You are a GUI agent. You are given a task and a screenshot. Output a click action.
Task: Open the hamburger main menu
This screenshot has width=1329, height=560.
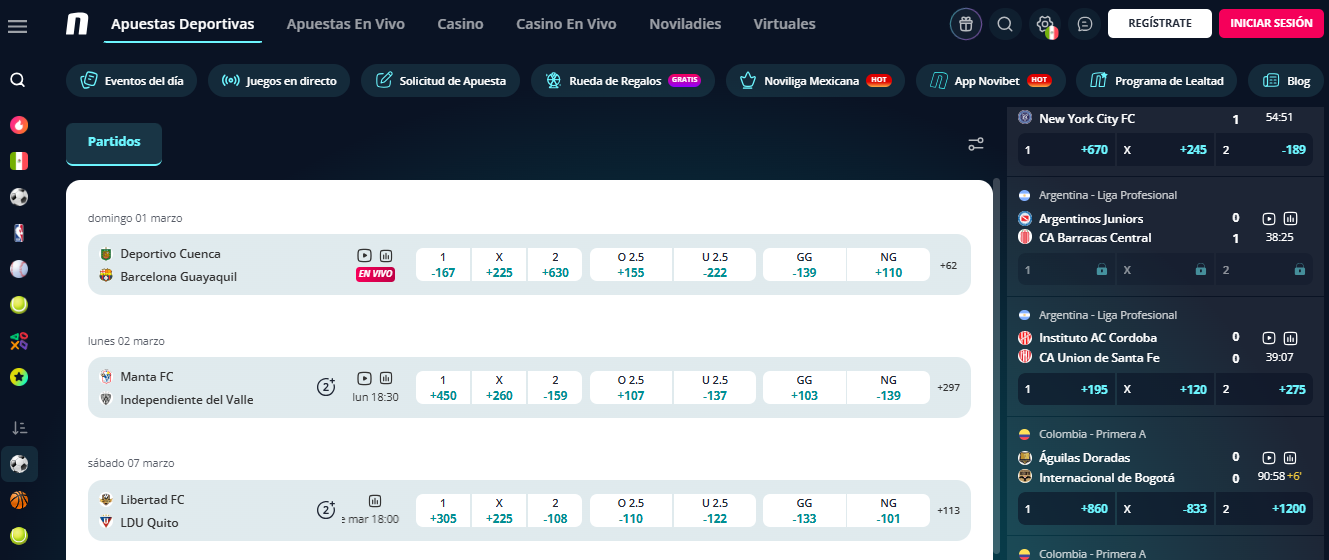(x=17, y=25)
